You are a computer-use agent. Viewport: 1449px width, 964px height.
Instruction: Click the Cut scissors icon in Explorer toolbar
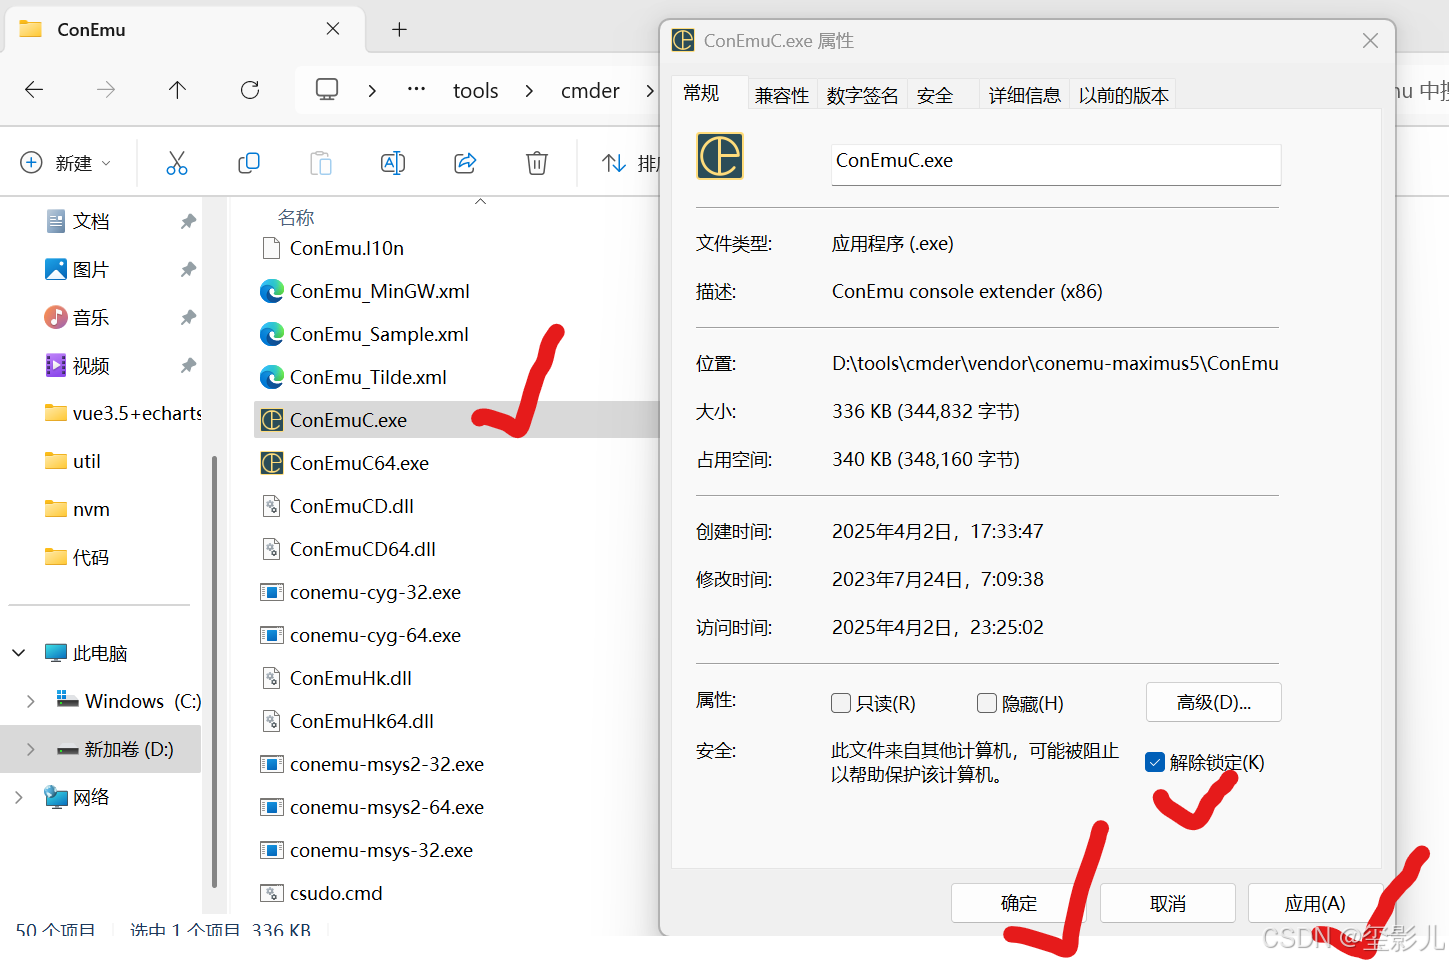pyautogui.click(x=177, y=163)
